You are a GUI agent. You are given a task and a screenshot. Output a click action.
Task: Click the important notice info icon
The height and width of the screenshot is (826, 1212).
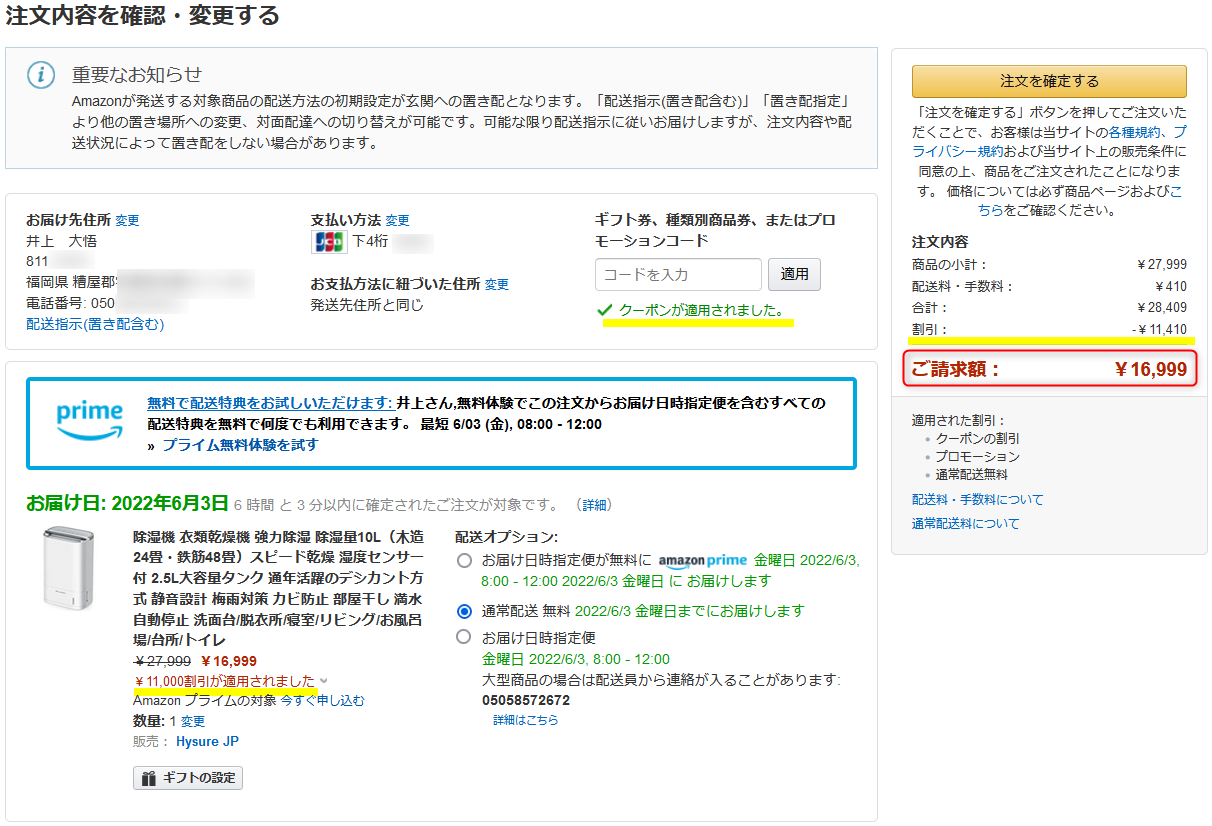pyautogui.click(x=40, y=75)
